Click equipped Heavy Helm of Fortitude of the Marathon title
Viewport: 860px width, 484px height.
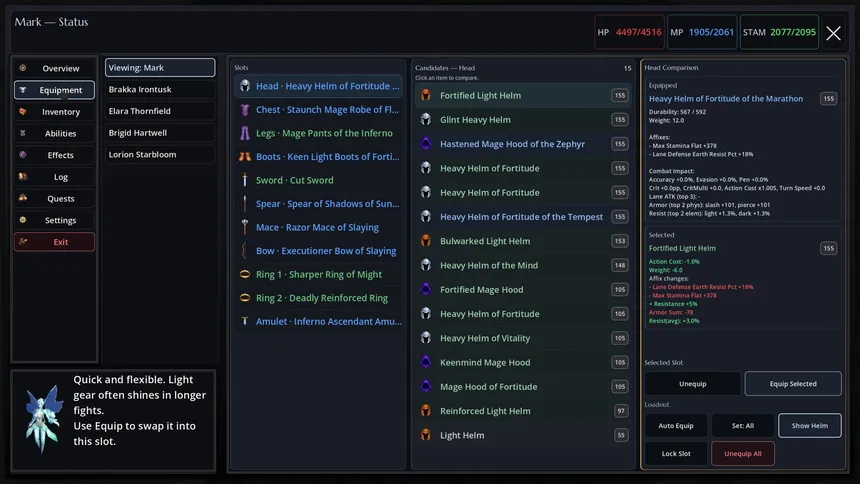726,99
